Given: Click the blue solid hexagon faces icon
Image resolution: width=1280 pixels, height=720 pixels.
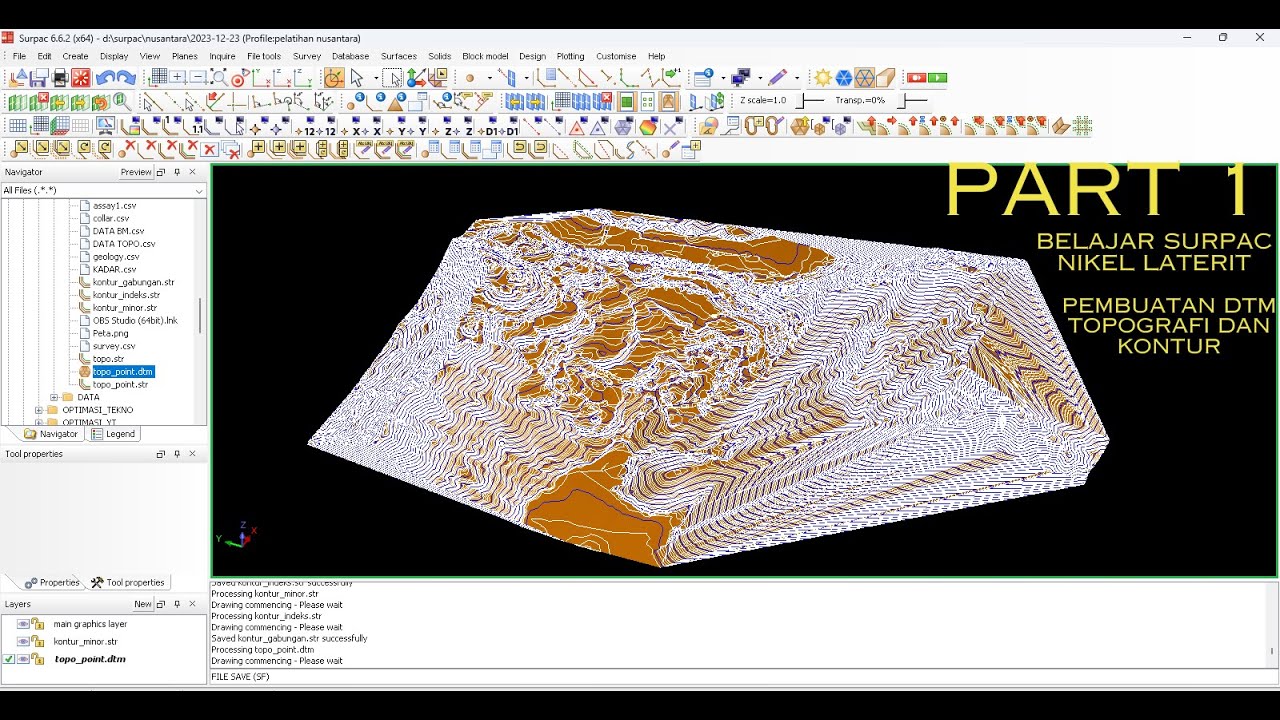Looking at the screenshot, I should (x=844, y=77).
